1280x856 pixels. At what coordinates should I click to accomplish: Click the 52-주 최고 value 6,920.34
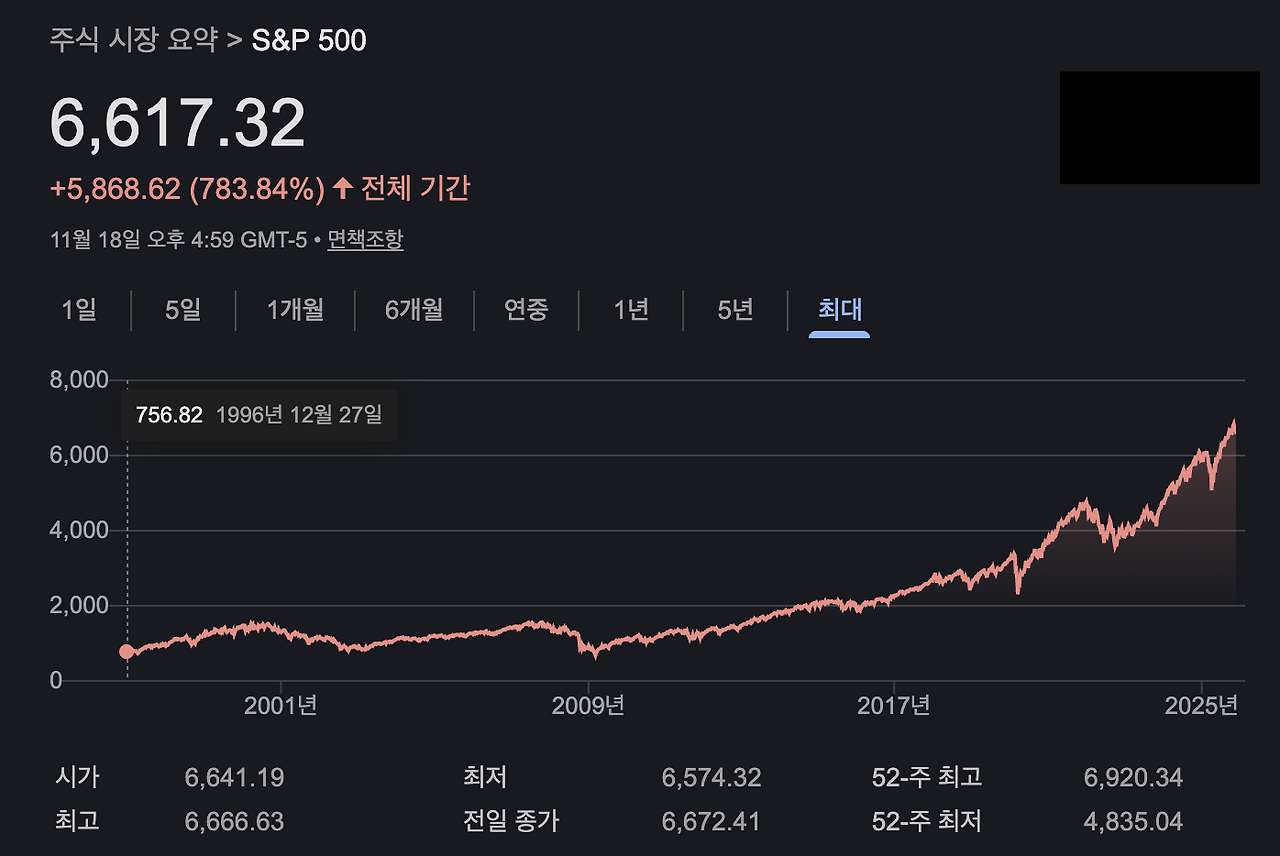(1131, 776)
